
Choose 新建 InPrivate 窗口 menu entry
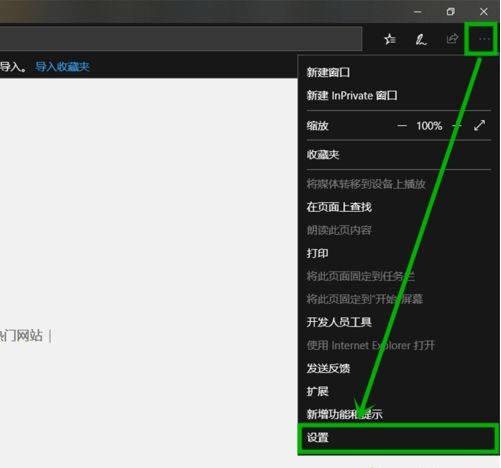352,96
